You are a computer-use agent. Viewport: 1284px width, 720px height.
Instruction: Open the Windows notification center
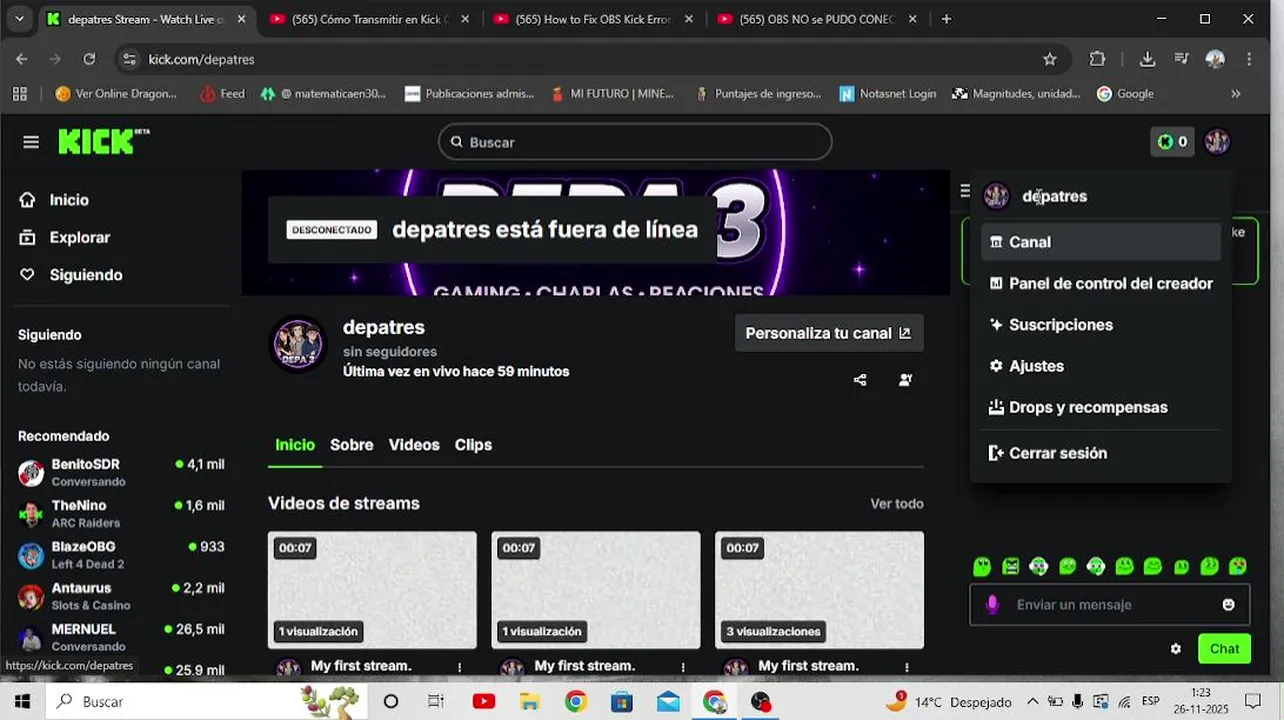(x=1253, y=702)
